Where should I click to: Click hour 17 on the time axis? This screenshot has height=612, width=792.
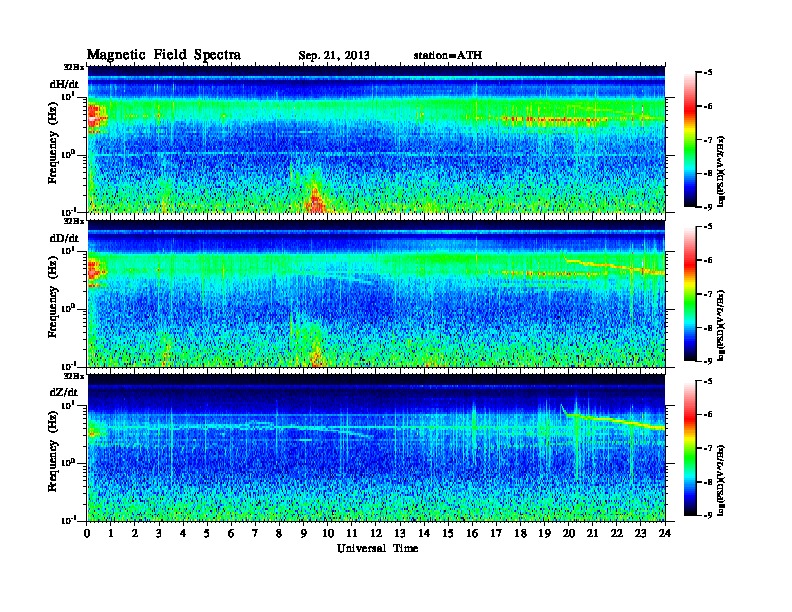(x=497, y=533)
